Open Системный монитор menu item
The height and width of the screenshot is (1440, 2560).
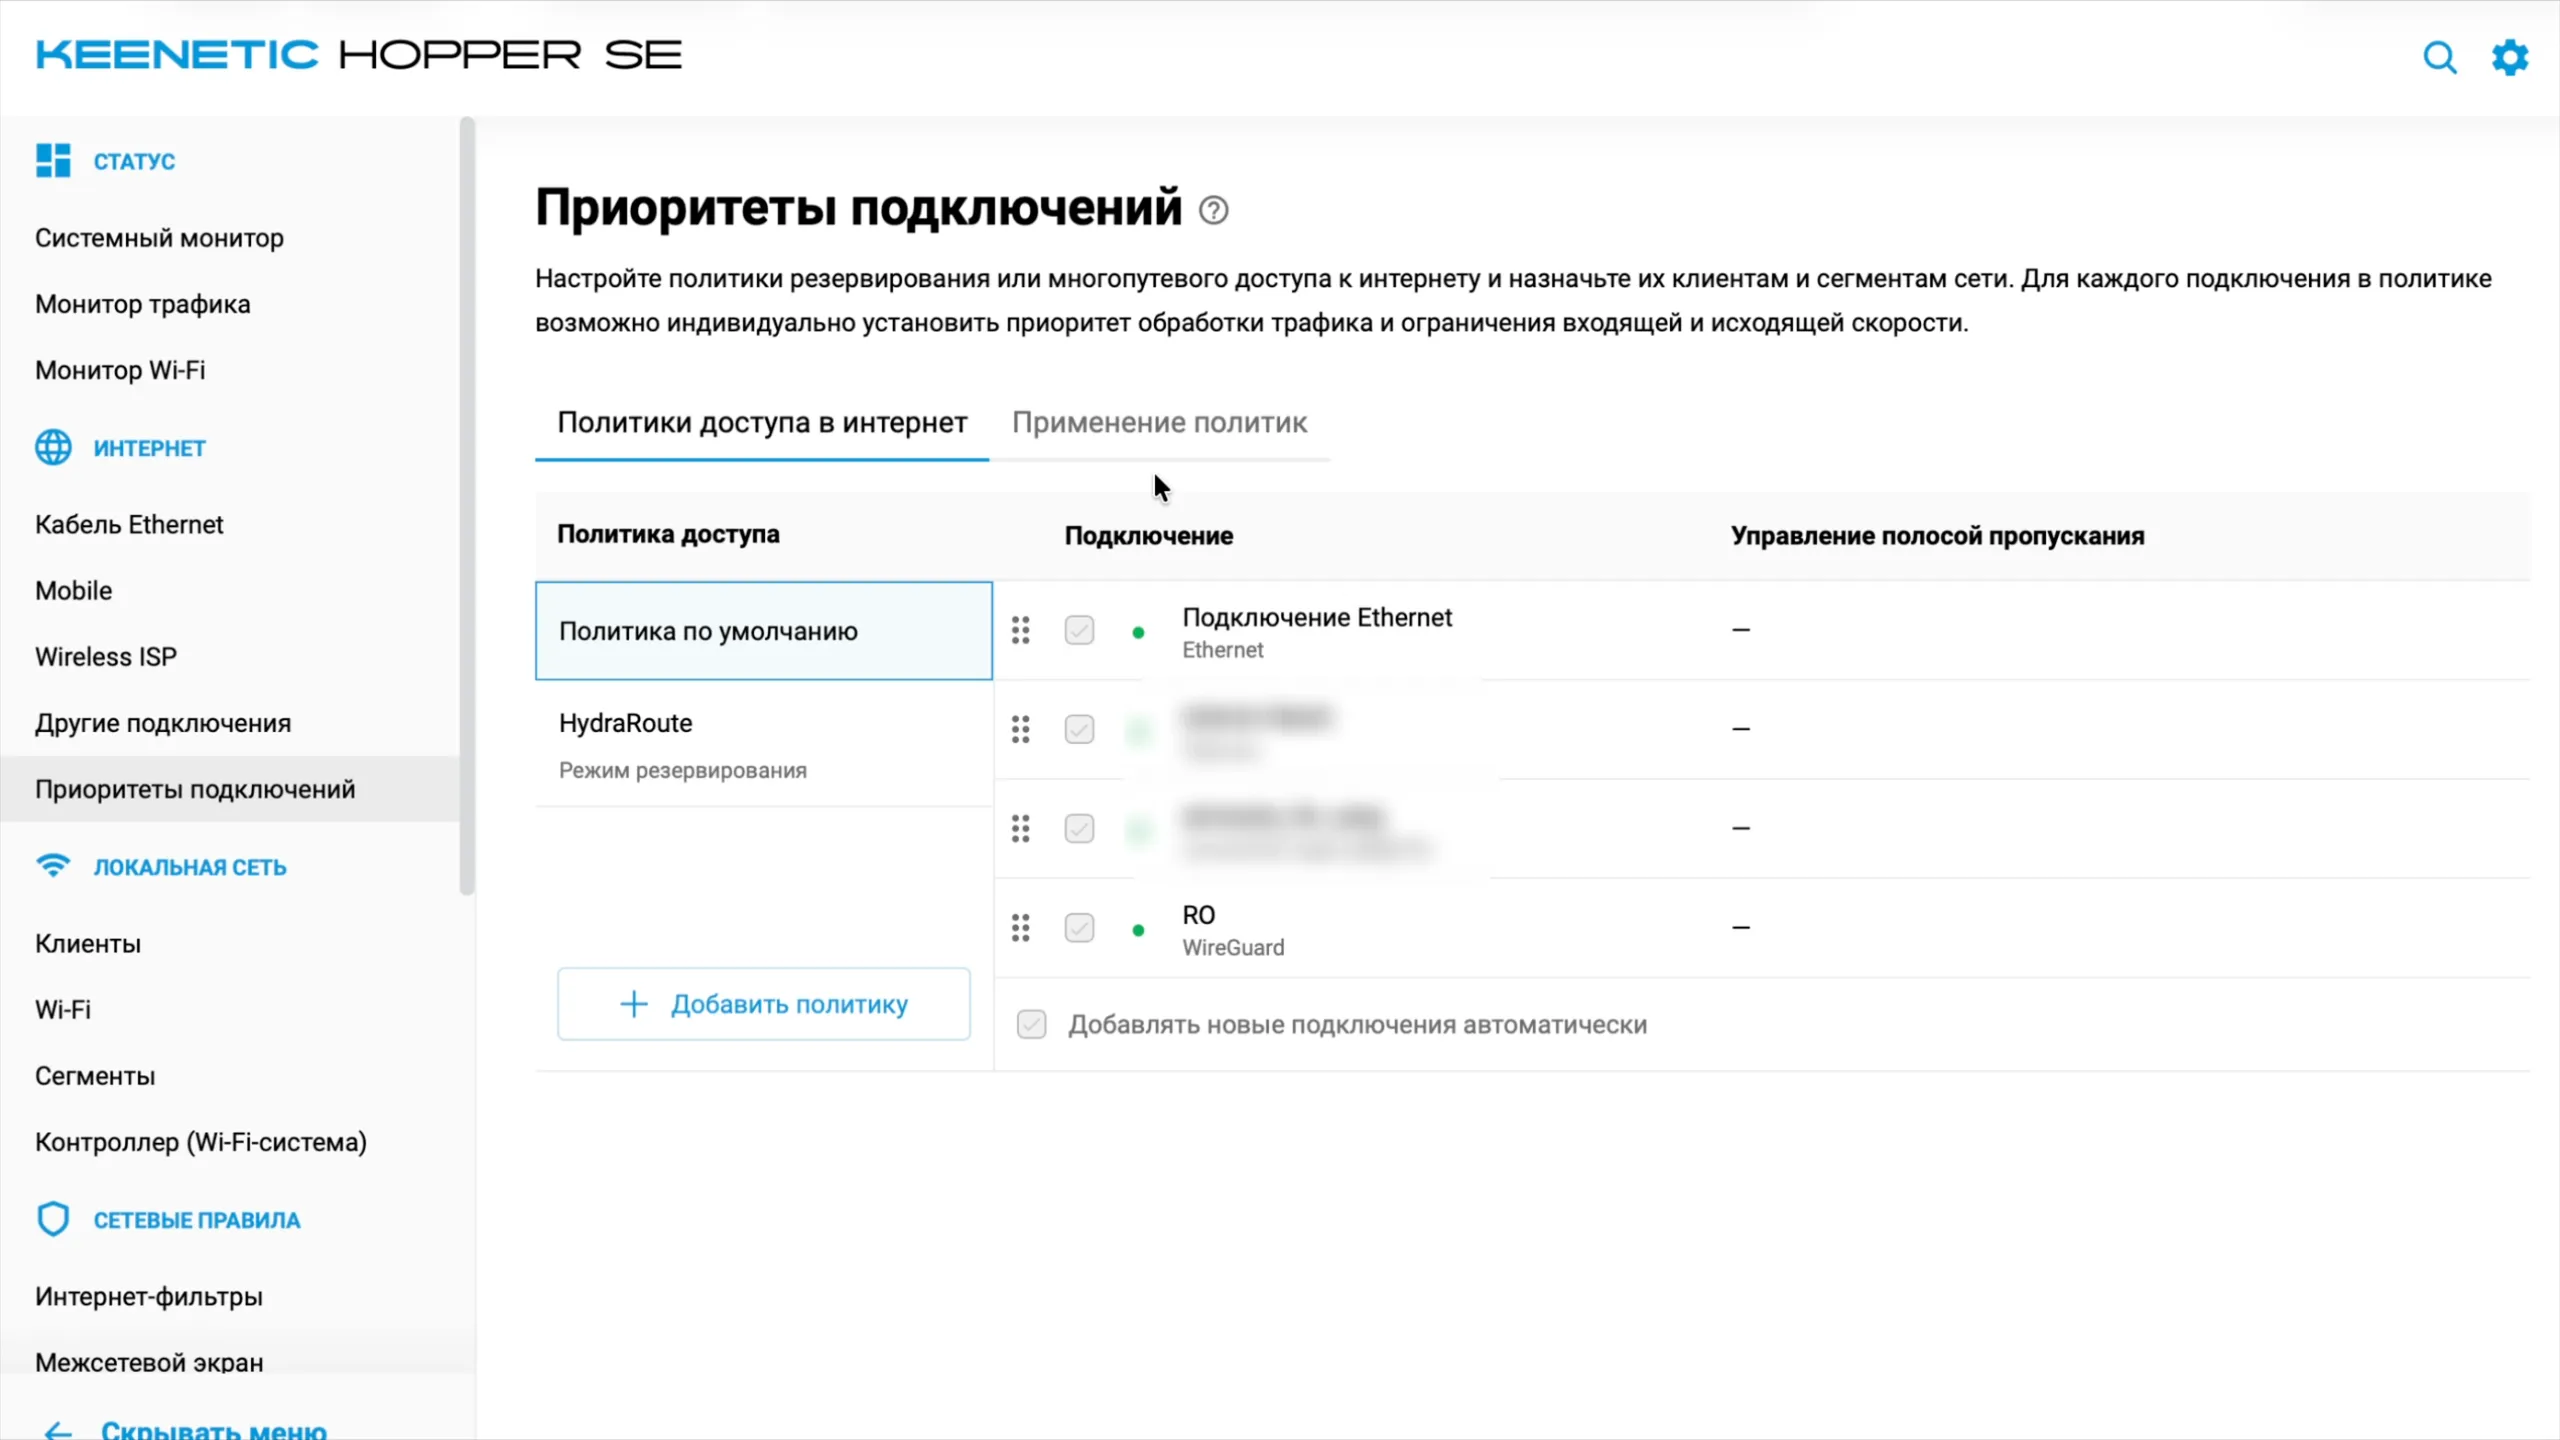tap(159, 238)
